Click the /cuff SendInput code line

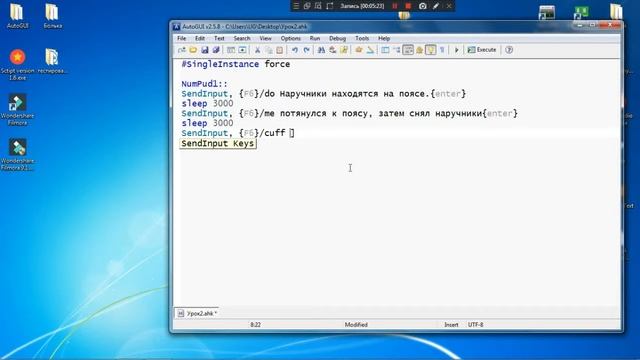point(238,133)
